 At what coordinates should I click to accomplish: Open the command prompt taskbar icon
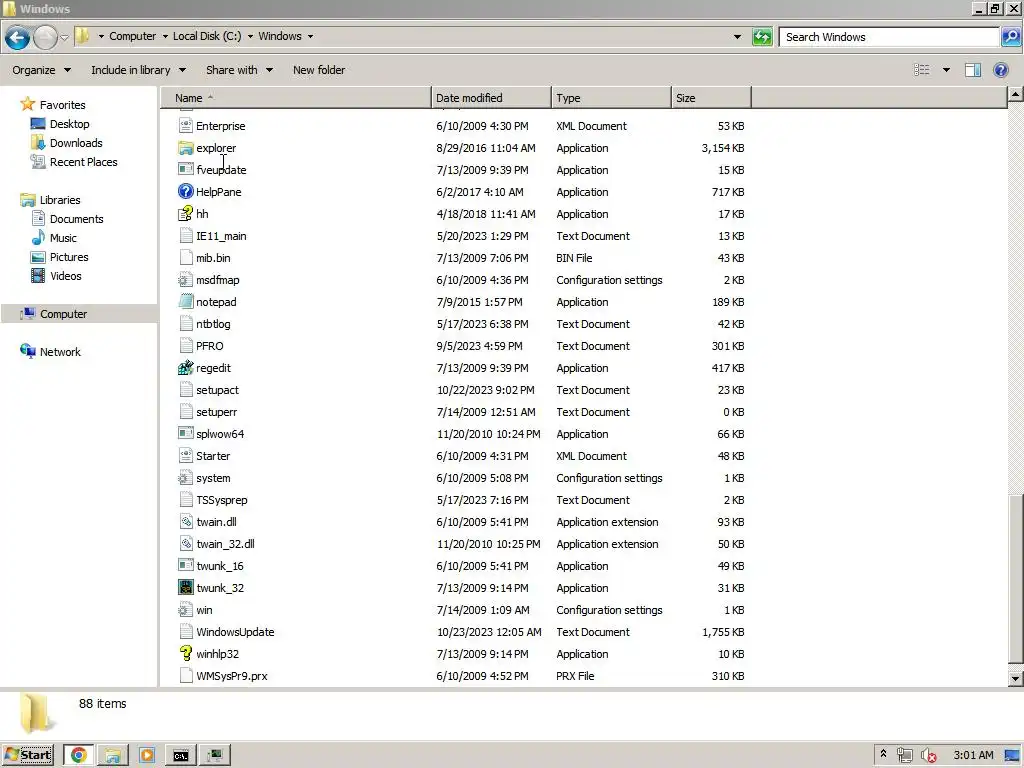(x=181, y=756)
